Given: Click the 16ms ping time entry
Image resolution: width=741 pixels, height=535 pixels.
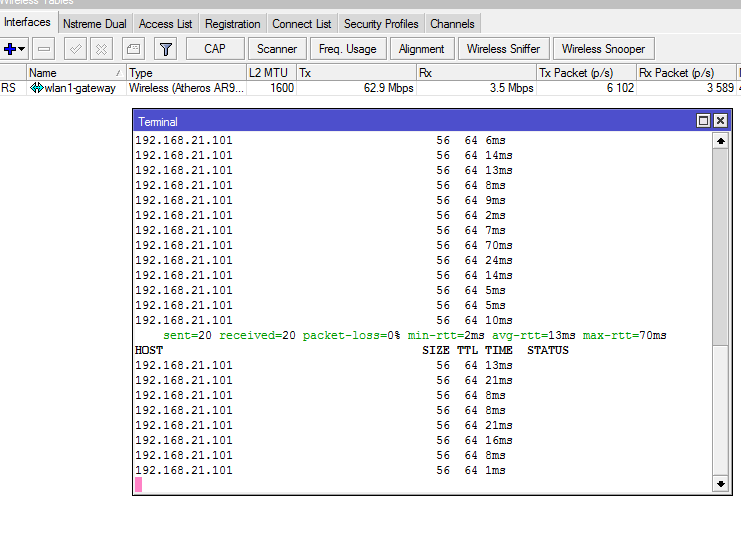Looking at the screenshot, I should (x=499, y=440).
